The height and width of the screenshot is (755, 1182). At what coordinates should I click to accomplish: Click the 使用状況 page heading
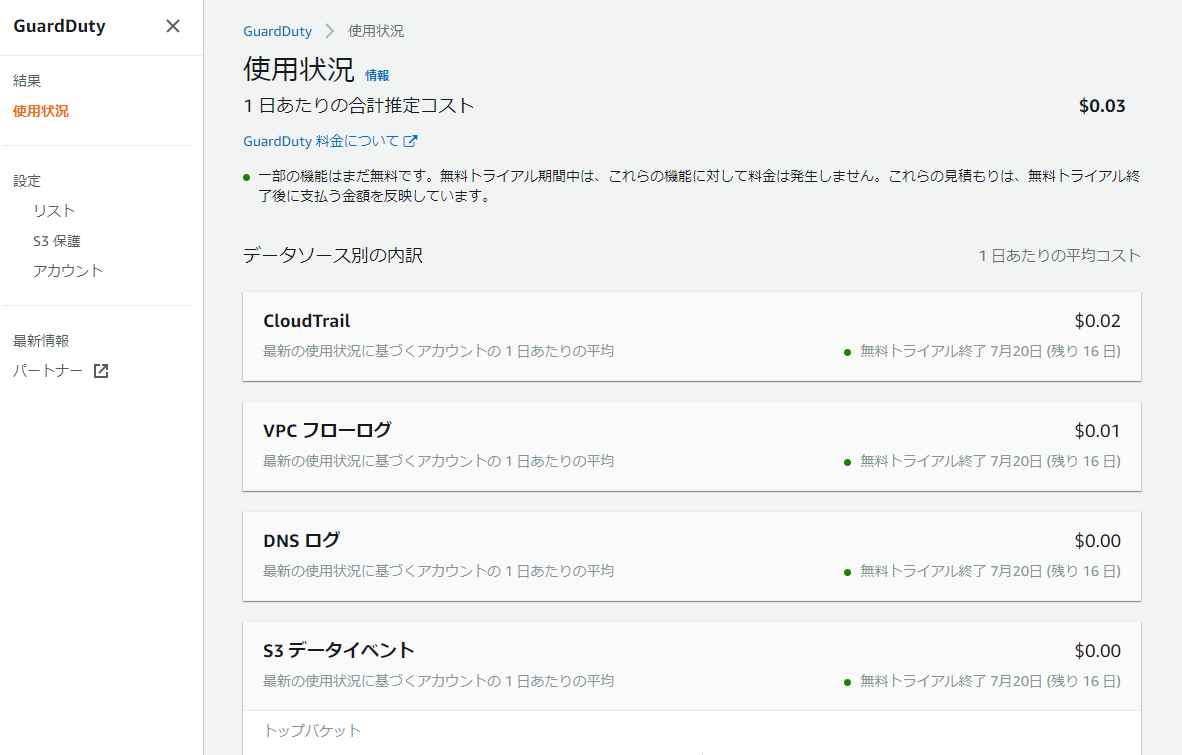[x=299, y=69]
